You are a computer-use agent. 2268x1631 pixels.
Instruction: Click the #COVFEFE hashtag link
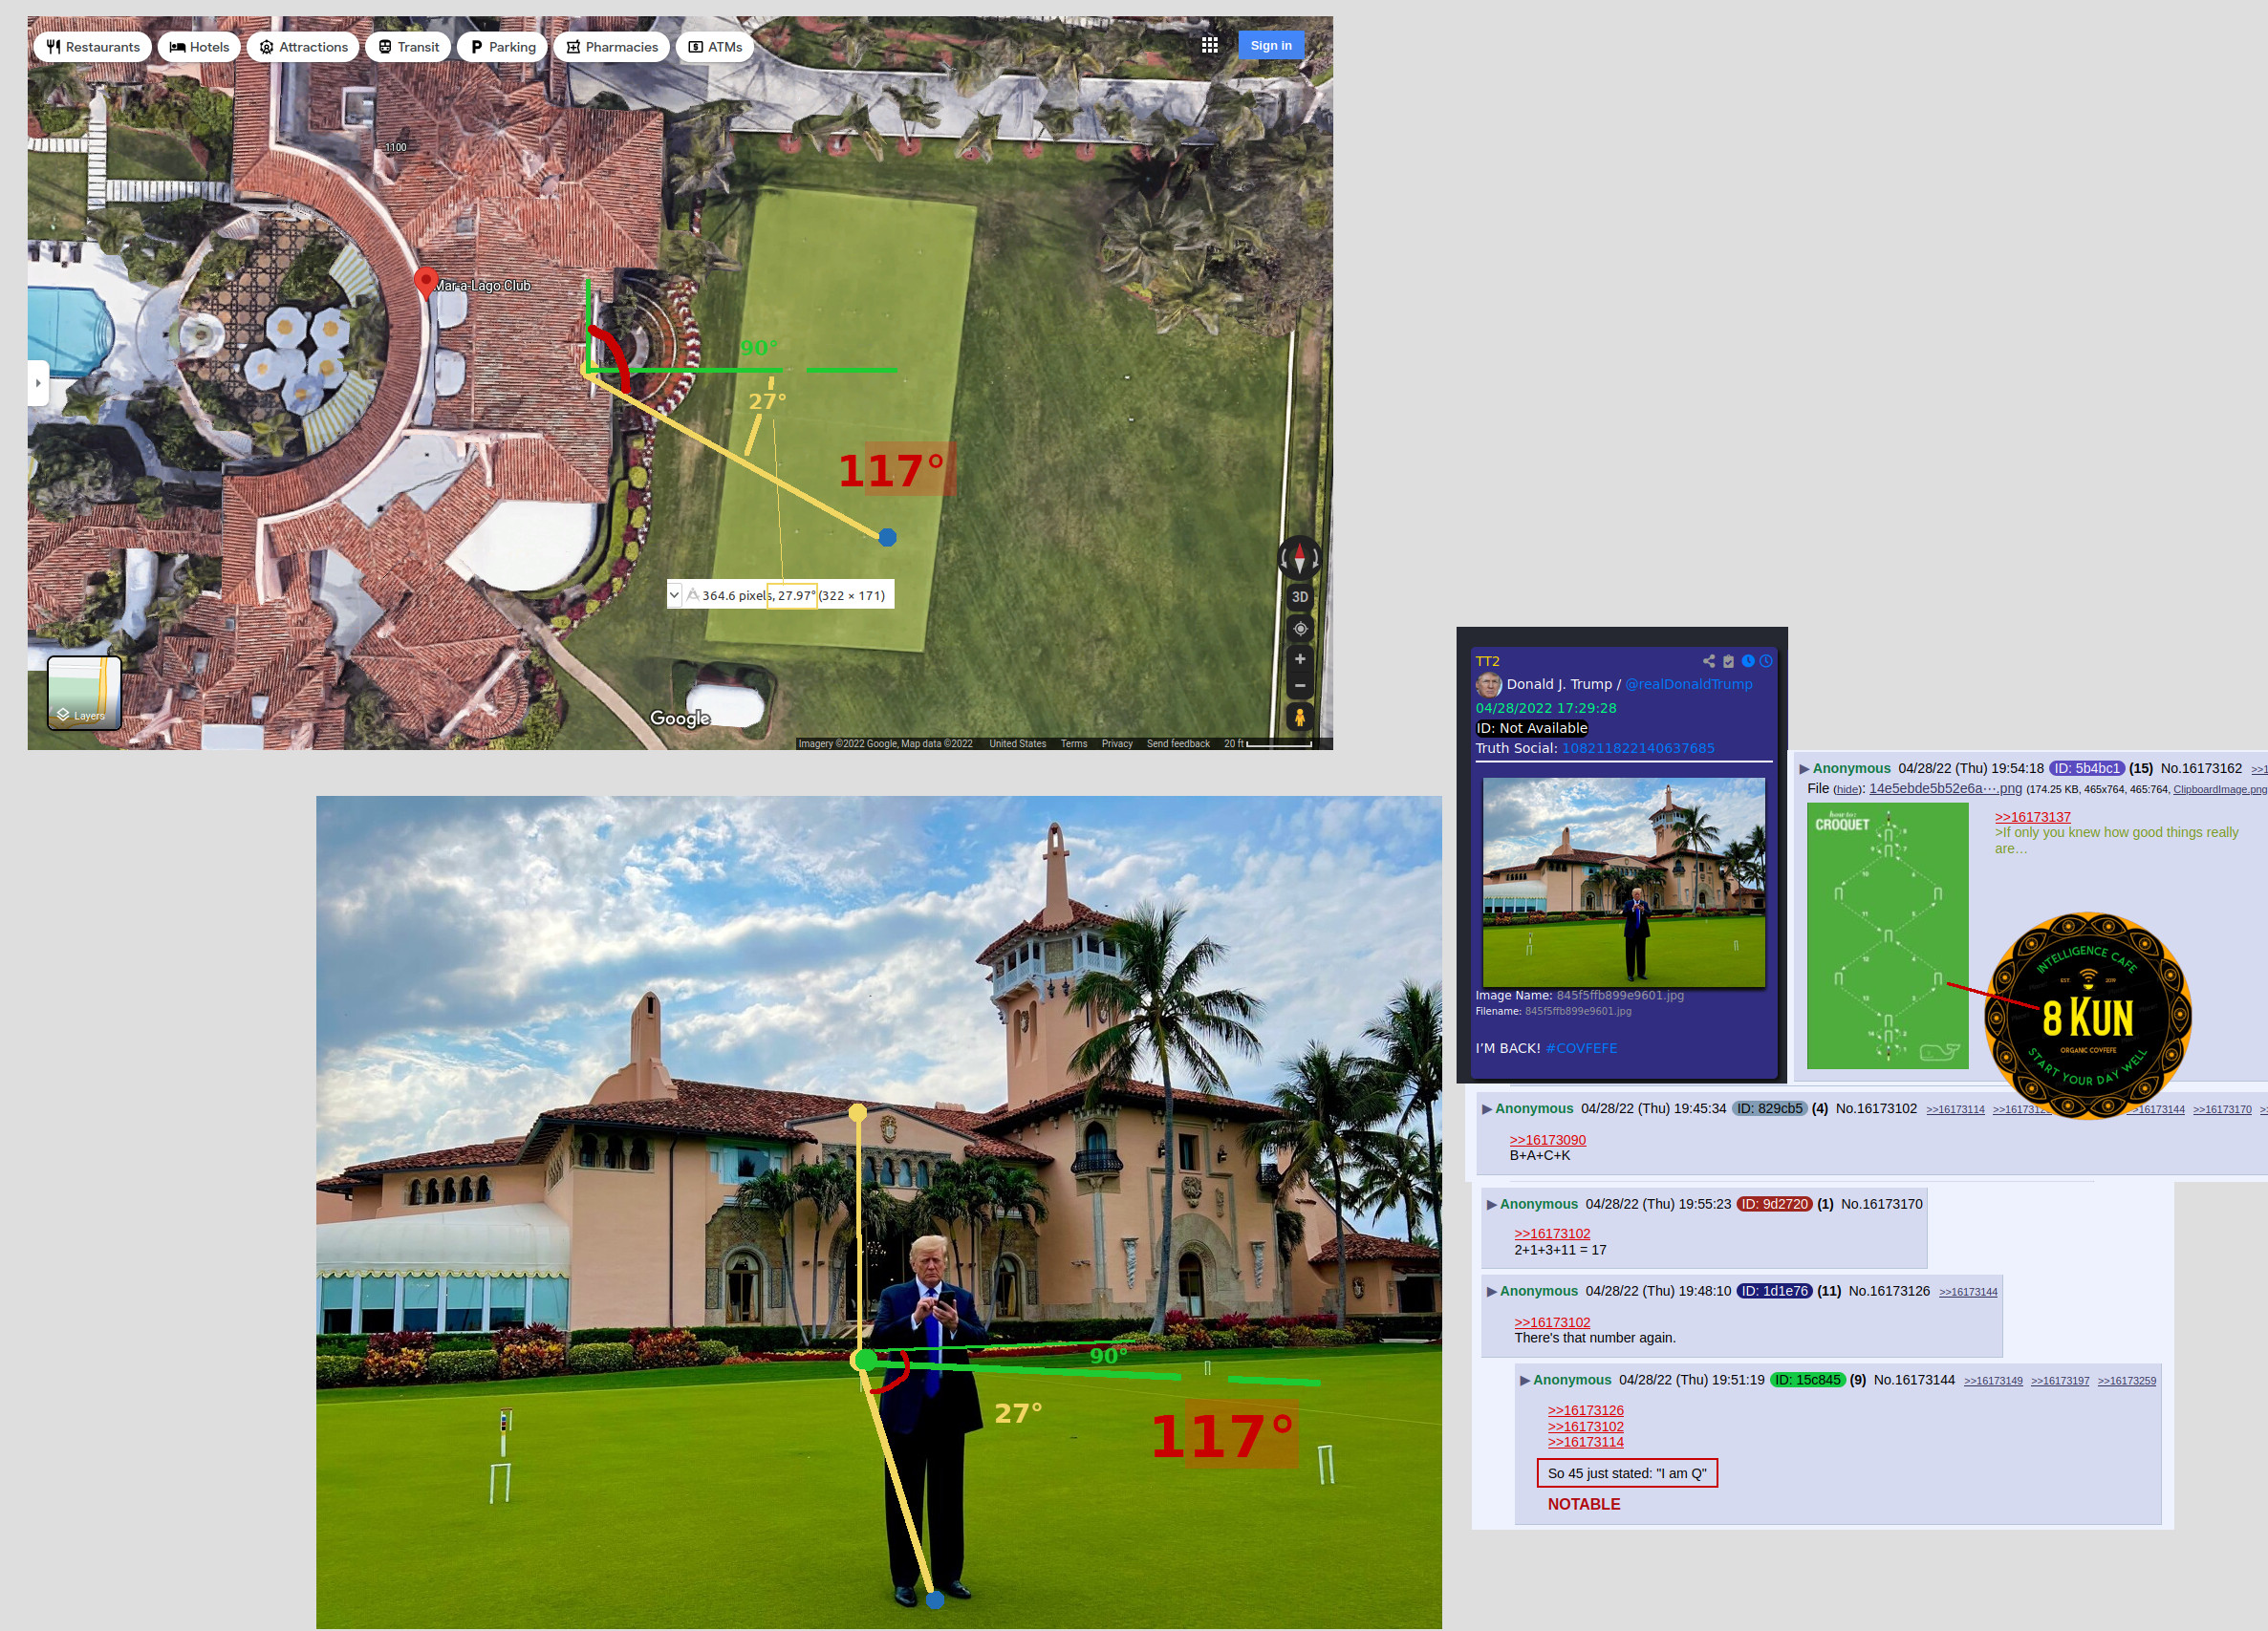1581,1049
